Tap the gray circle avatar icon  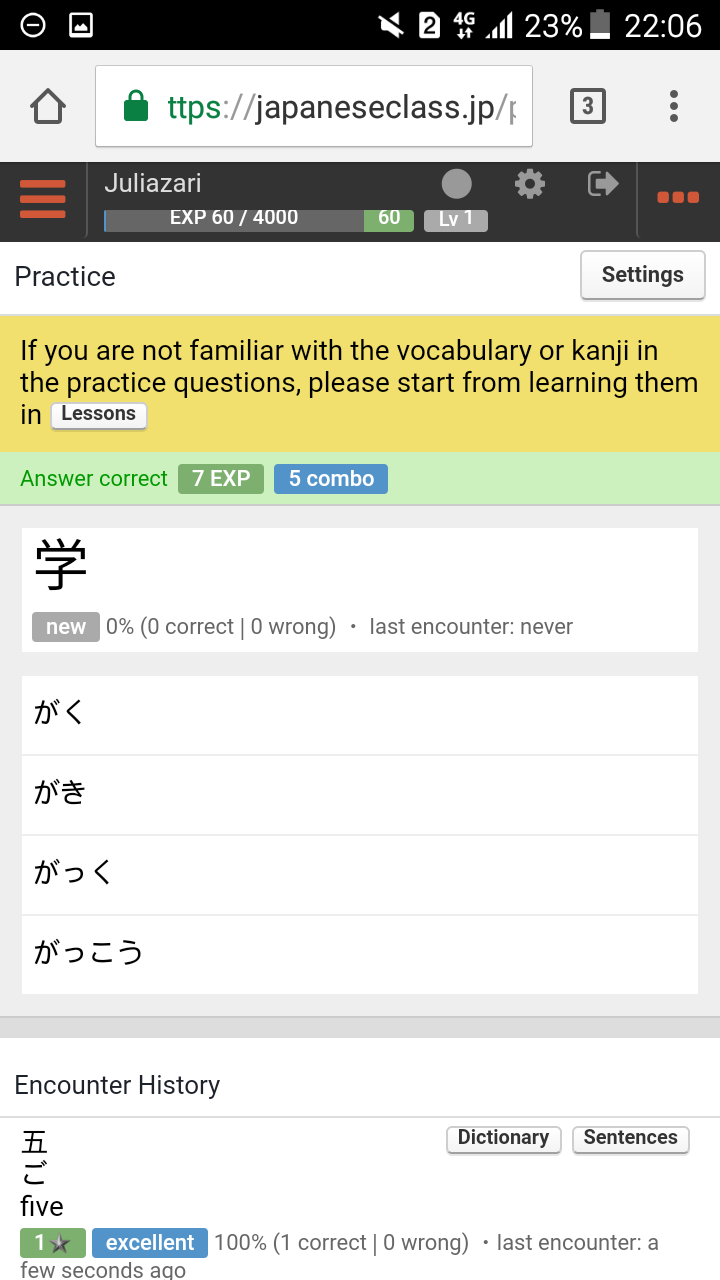click(456, 184)
